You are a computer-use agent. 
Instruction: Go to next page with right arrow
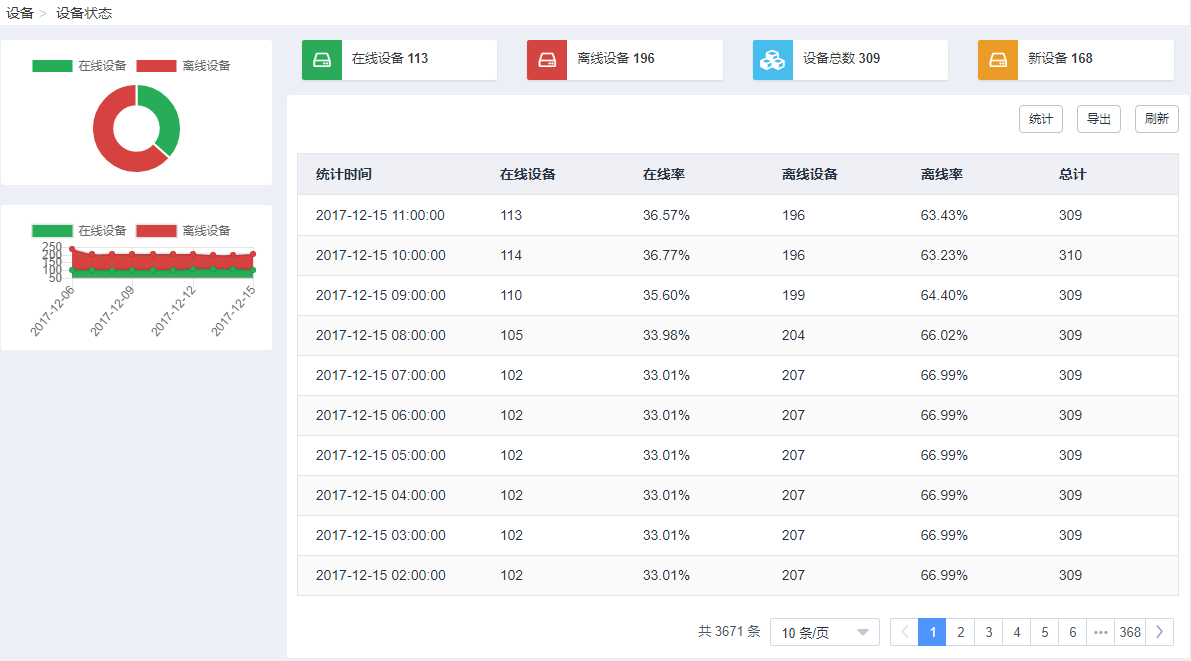1159,632
